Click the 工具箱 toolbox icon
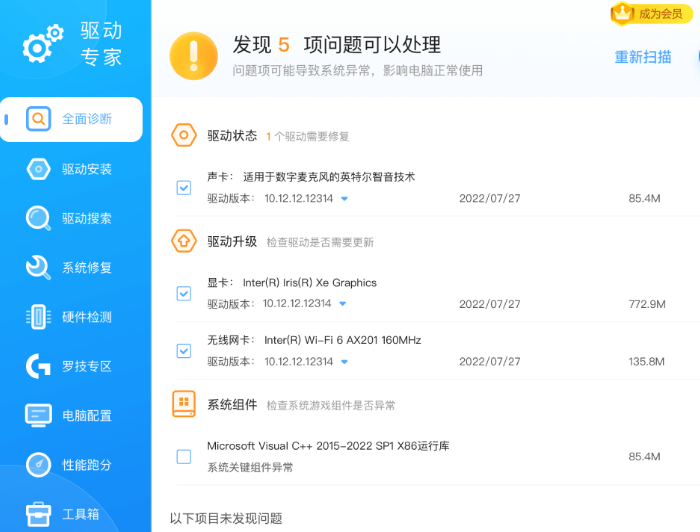Viewport: 700px width, 532px height. coord(38,514)
